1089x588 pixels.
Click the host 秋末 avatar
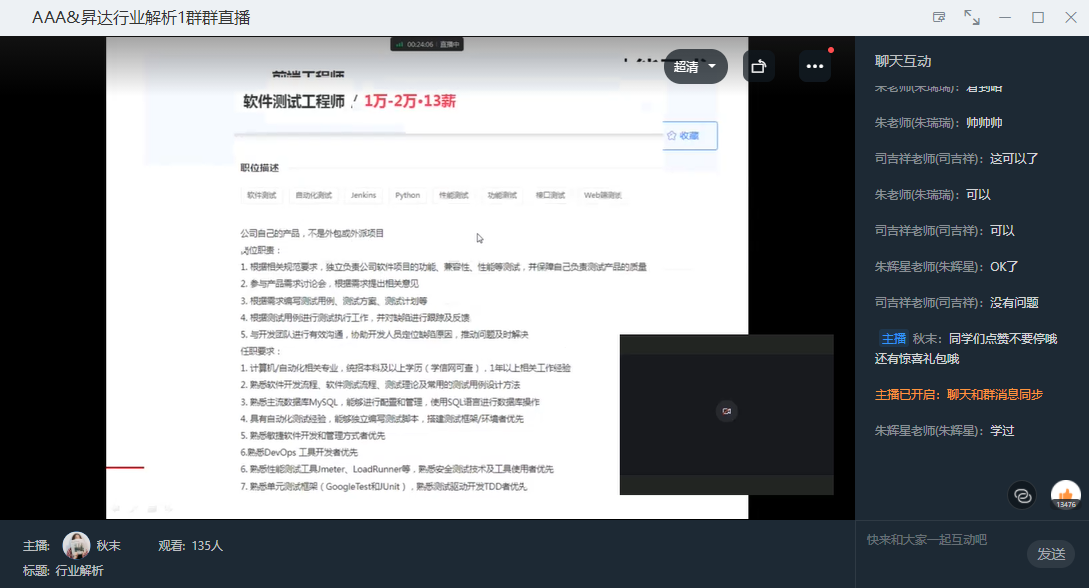pyautogui.click(x=77, y=545)
